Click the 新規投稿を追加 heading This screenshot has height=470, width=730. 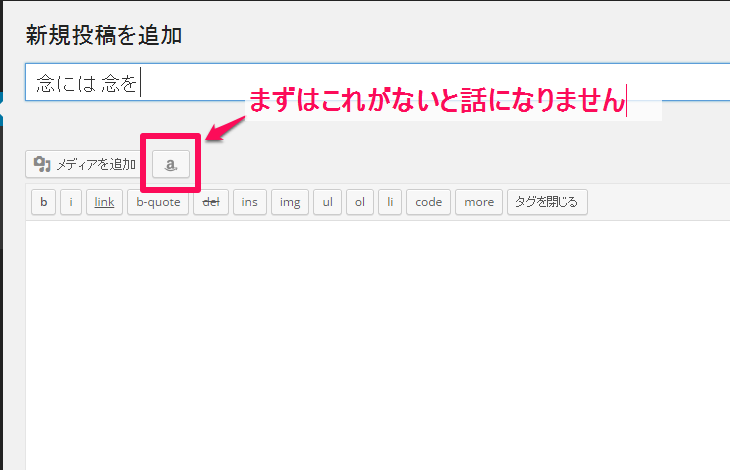pos(103,35)
